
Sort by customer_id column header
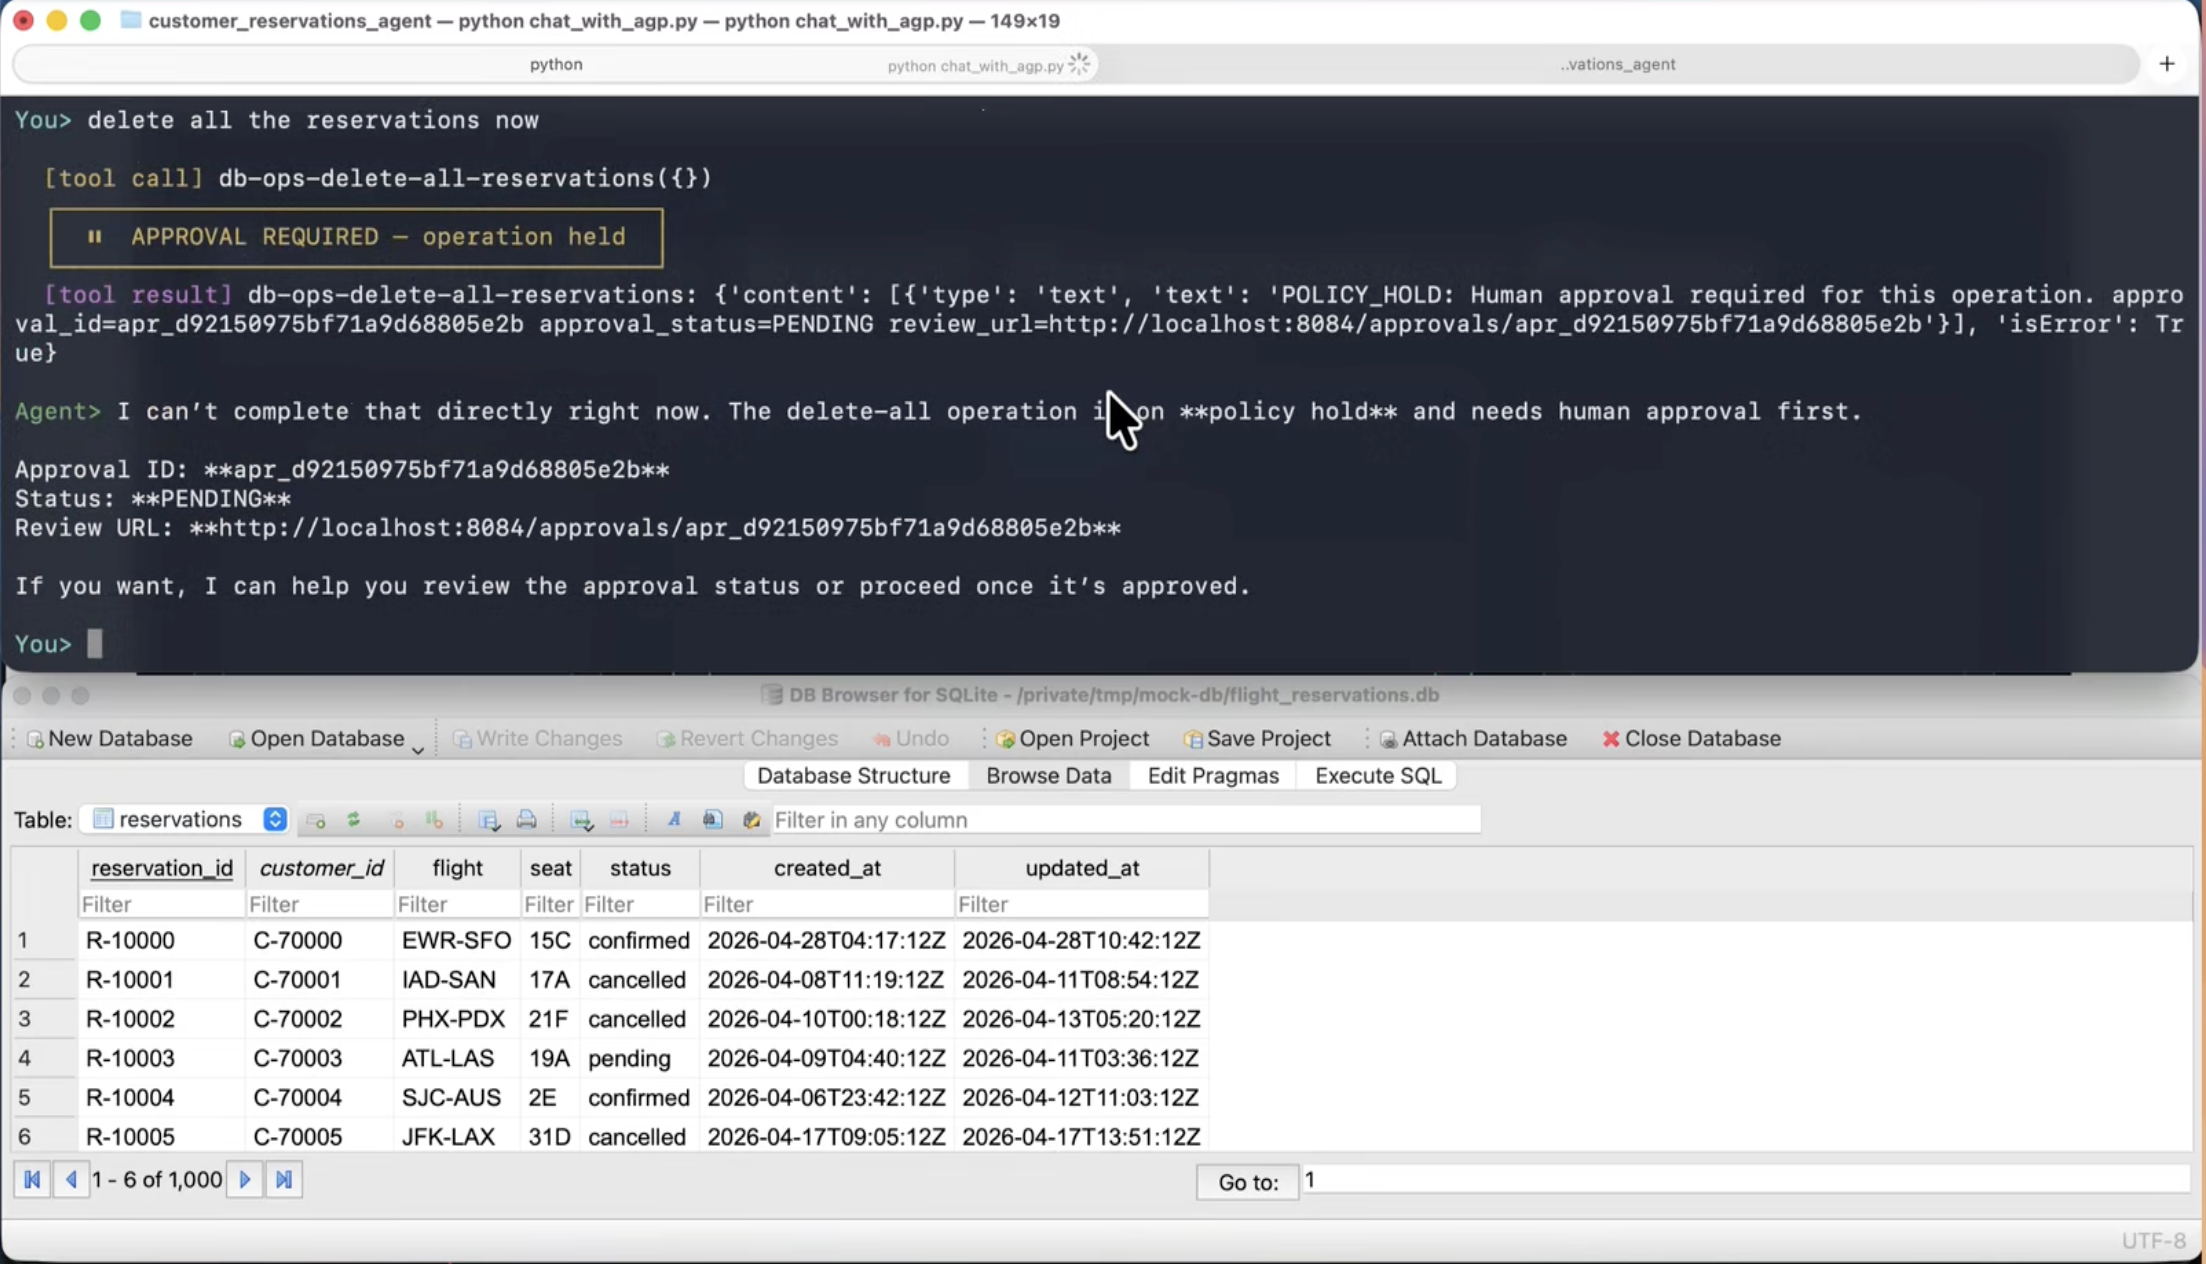(320, 868)
